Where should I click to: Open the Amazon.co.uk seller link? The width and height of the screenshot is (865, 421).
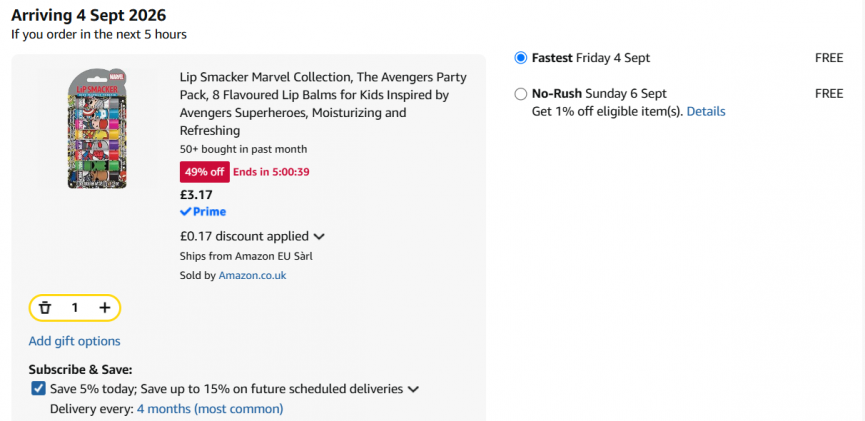coord(253,275)
